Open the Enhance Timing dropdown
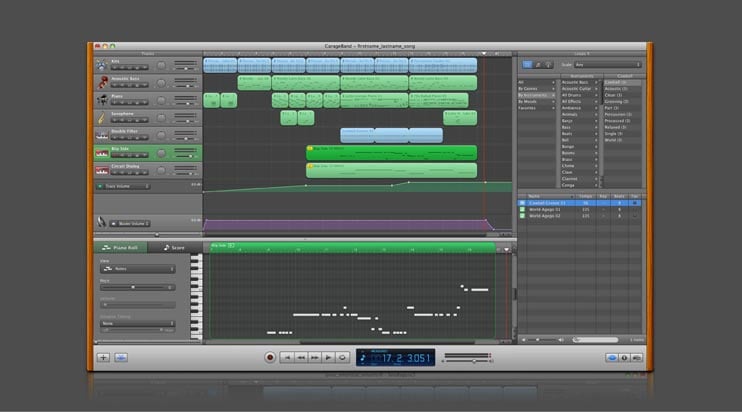 point(138,324)
